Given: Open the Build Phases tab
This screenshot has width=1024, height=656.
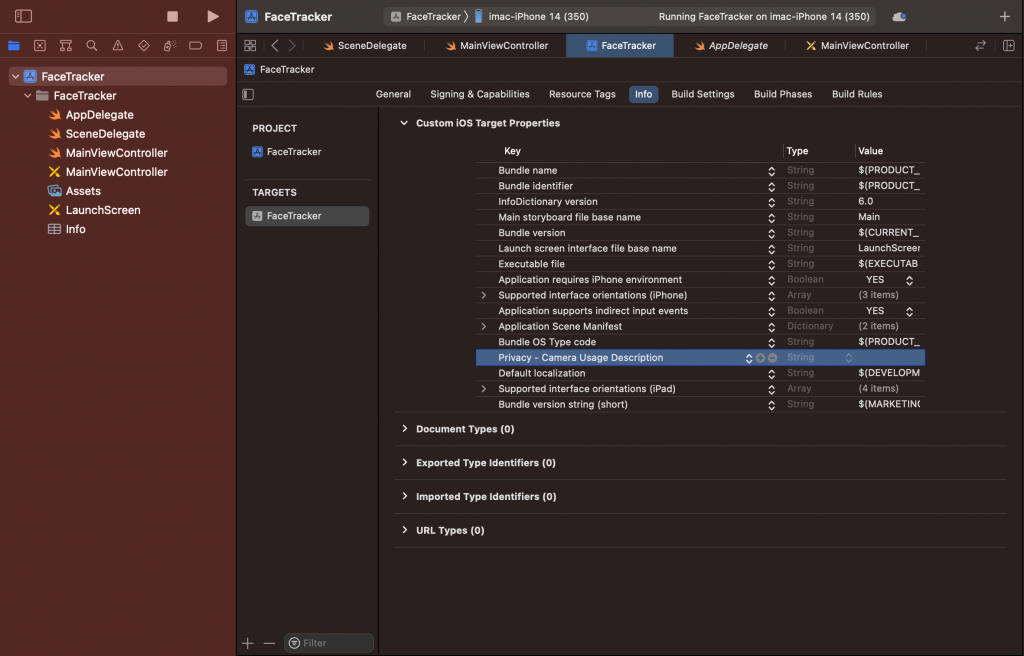Looking at the screenshot, I should tap(783, 94).
